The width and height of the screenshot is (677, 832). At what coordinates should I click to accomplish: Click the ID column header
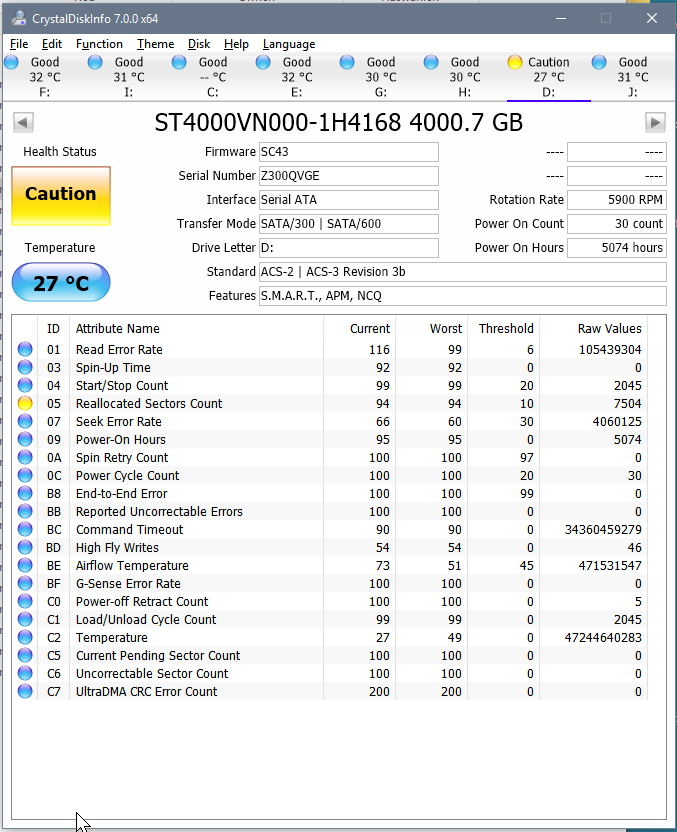[53, 328]
